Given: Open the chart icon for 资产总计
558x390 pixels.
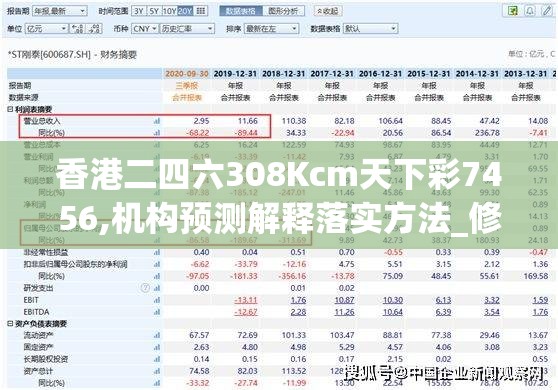Looking at the screenshot, I should [x=156, y=371].
